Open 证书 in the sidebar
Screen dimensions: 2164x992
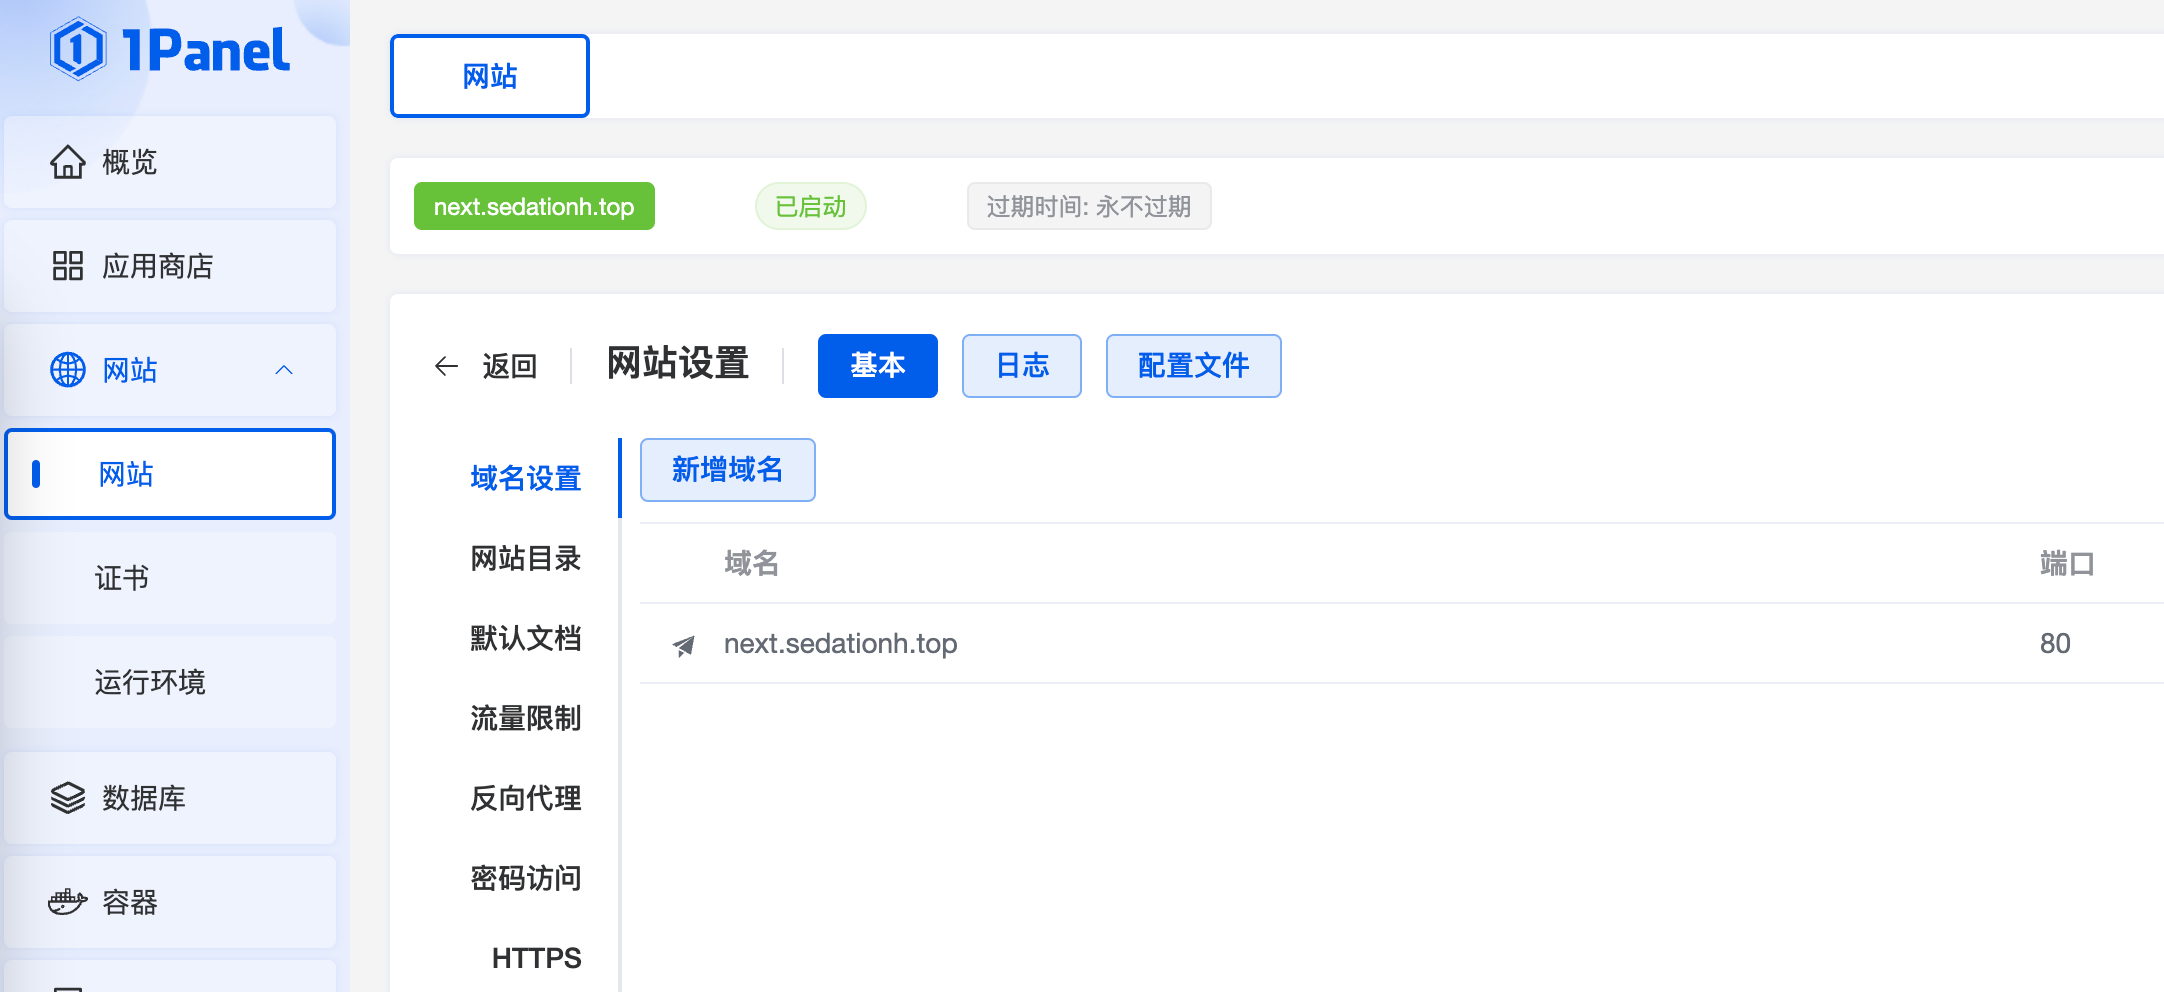coord(122,578)
